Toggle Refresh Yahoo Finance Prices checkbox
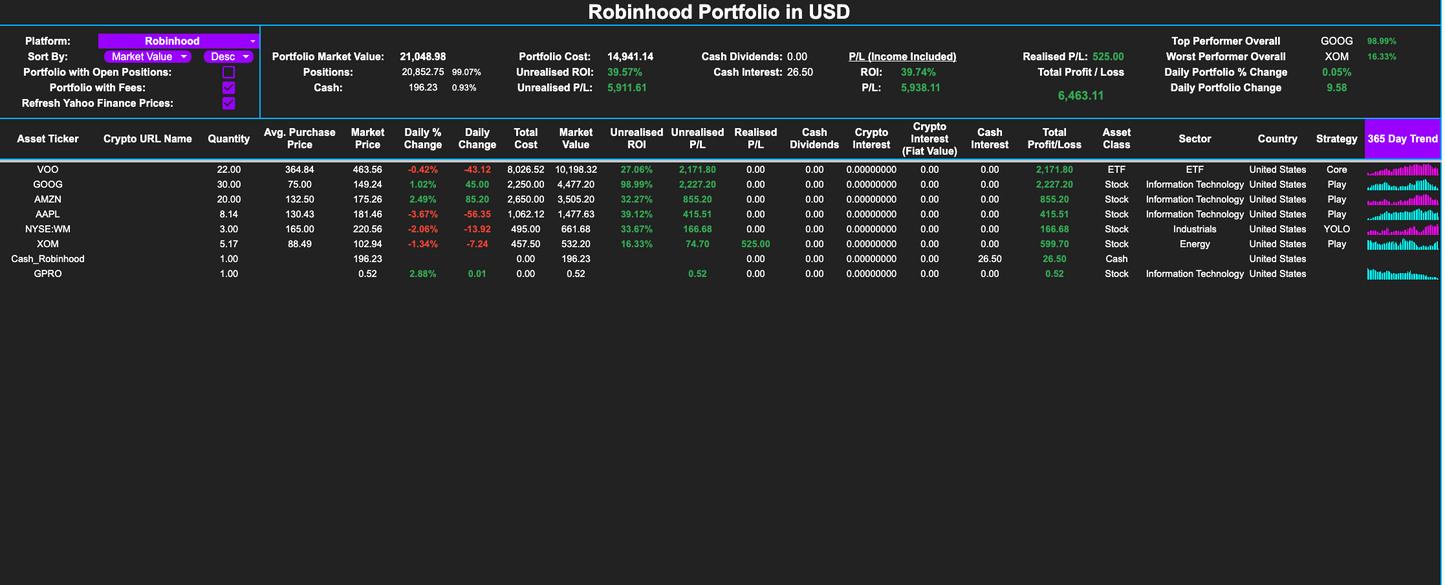 pos(229,103)
